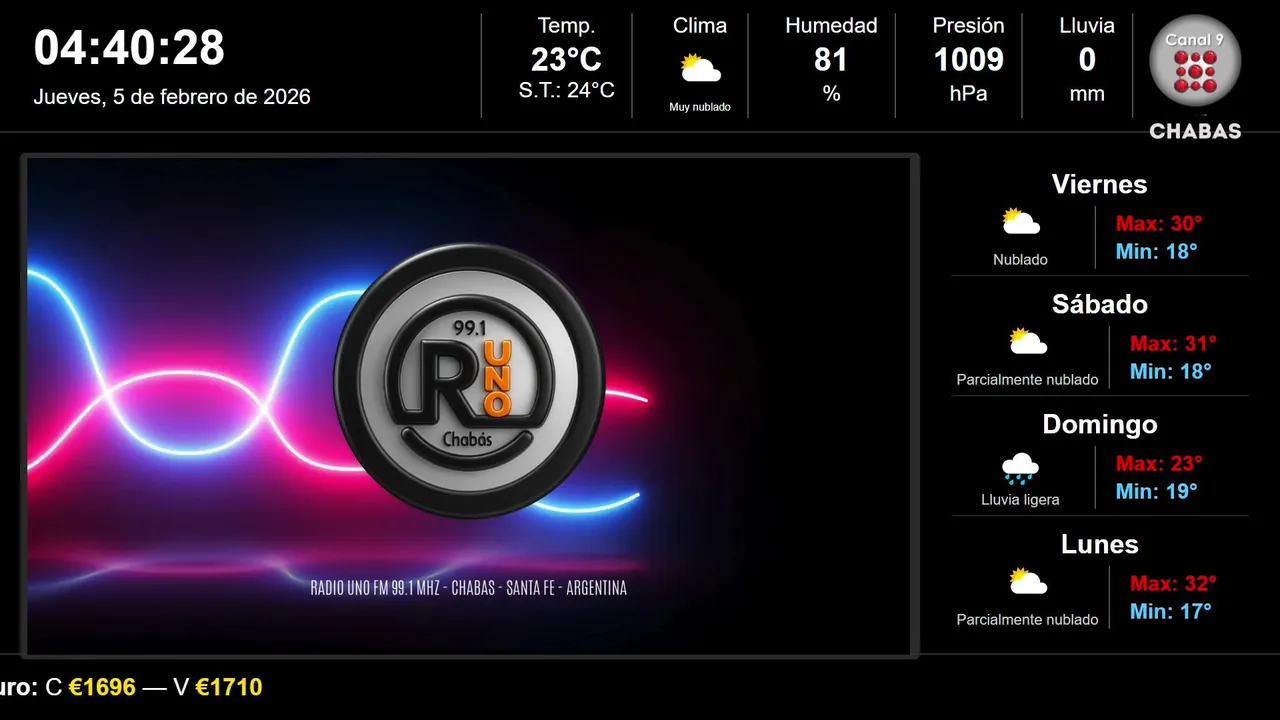Click the clock showing 04:40:28
Viewport: 1280px width, 720px height.
point(129,47)
